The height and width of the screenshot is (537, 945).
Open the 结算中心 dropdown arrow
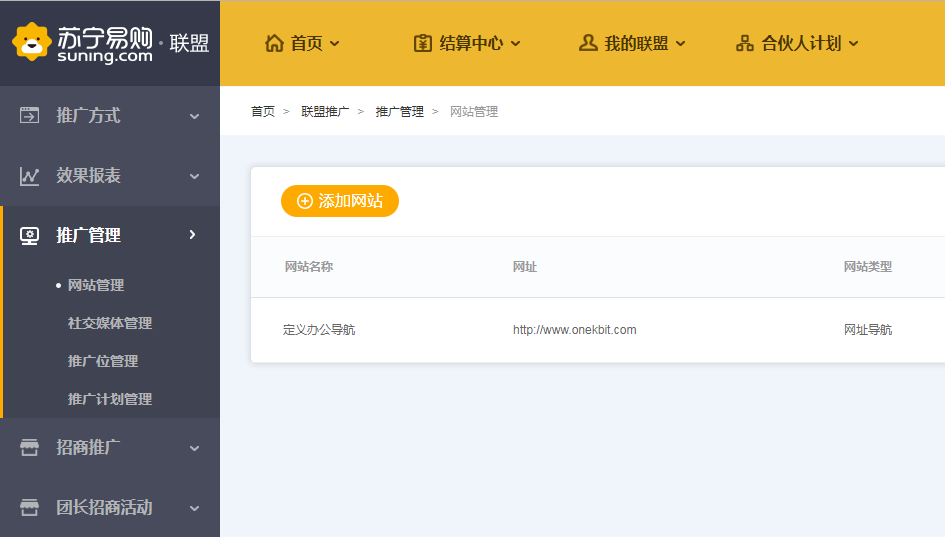(516, 43)
